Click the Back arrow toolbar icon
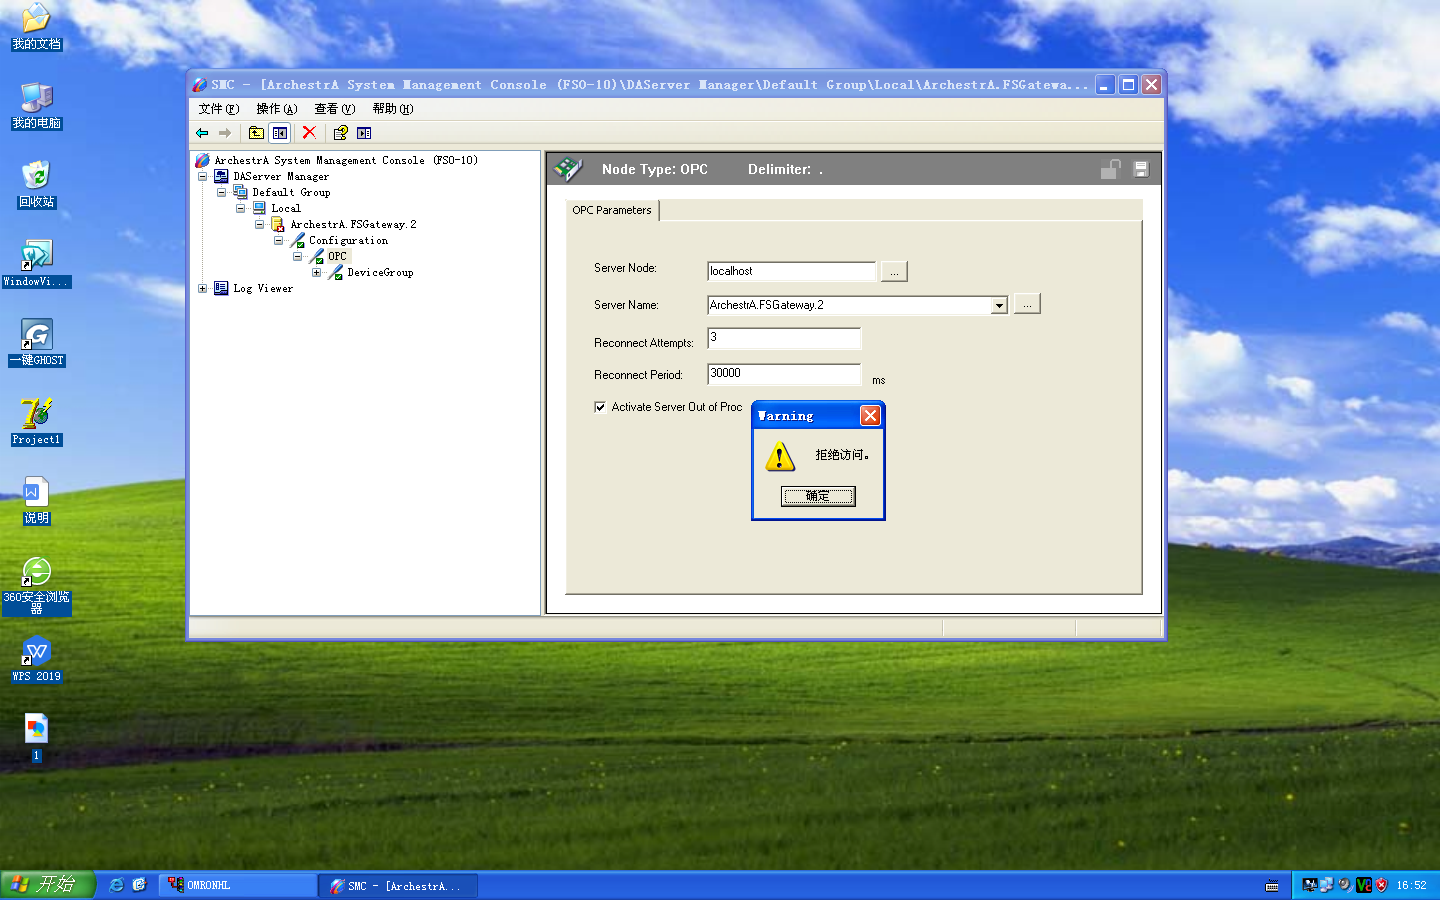Screen dimensions: 1440x900 coord(202,133)
